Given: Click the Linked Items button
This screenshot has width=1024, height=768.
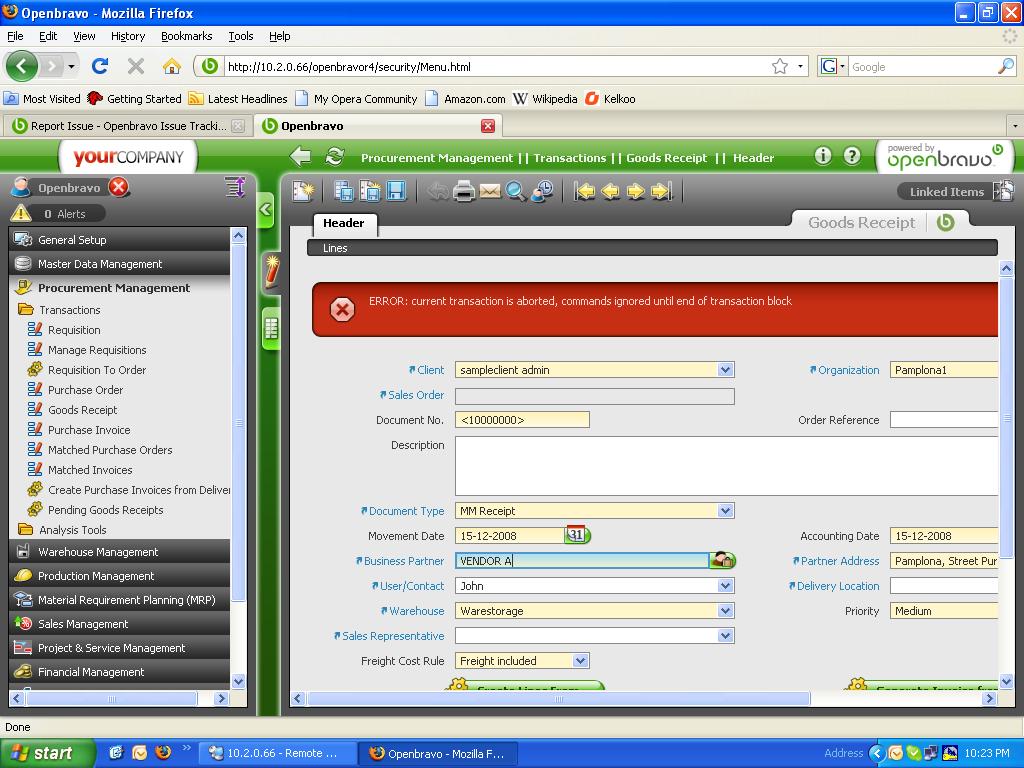Looking at the screenshot, I should tap(946, 192).
